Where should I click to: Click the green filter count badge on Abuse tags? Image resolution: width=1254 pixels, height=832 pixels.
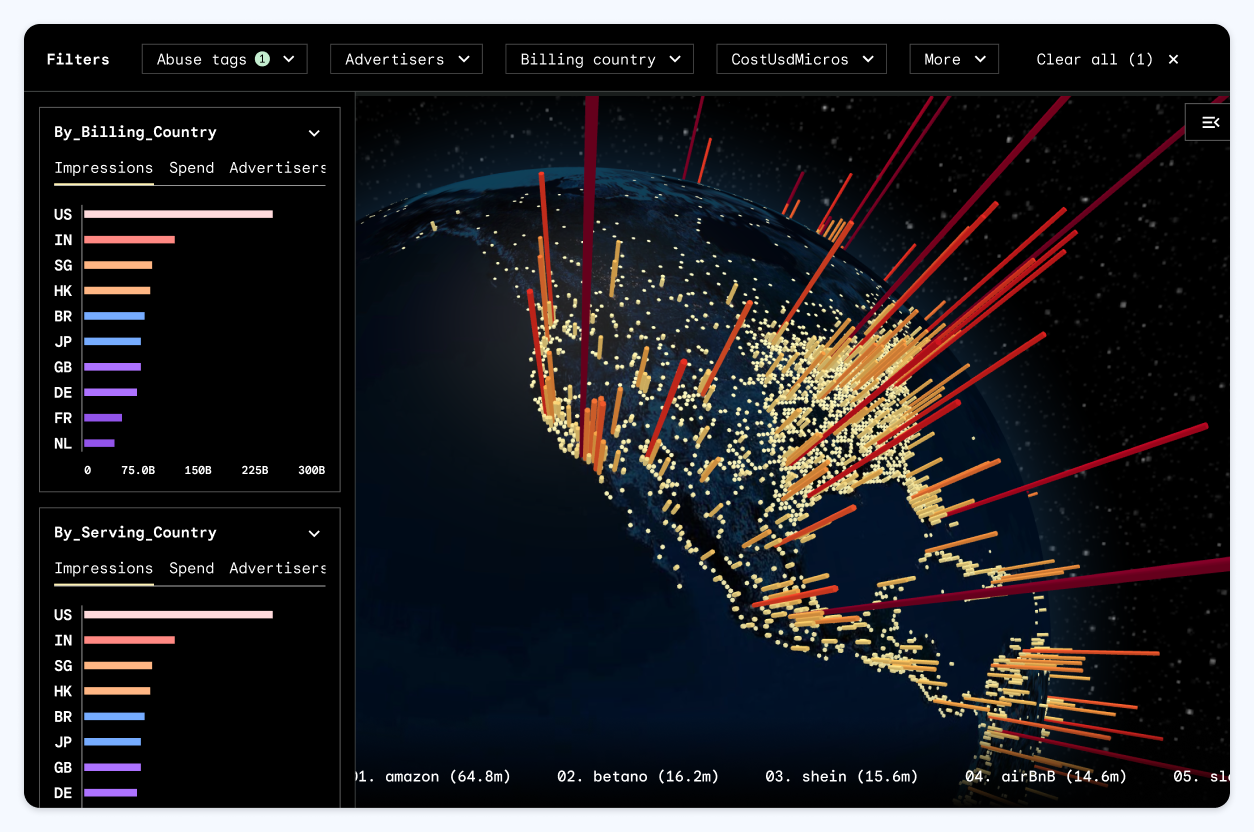tap(263, 58)
